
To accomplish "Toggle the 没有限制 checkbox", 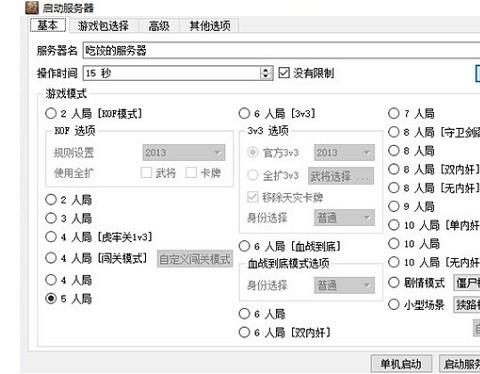I will pyautogui.click(x=284, y=73).
